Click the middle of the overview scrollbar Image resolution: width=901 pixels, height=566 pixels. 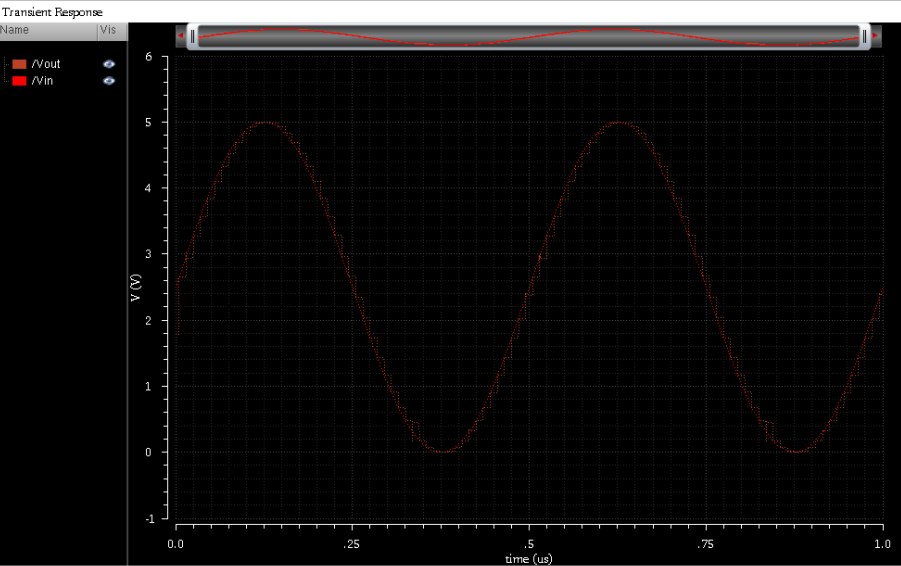(x=528, y=36)
